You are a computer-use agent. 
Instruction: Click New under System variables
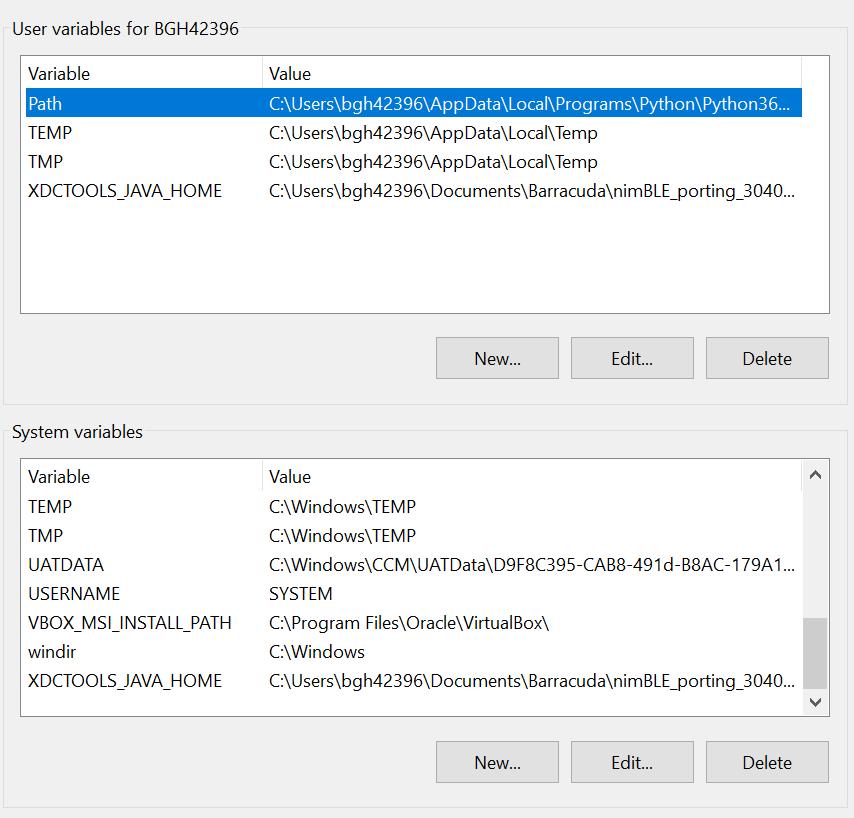pyautogui.click(x=497, y=762)
